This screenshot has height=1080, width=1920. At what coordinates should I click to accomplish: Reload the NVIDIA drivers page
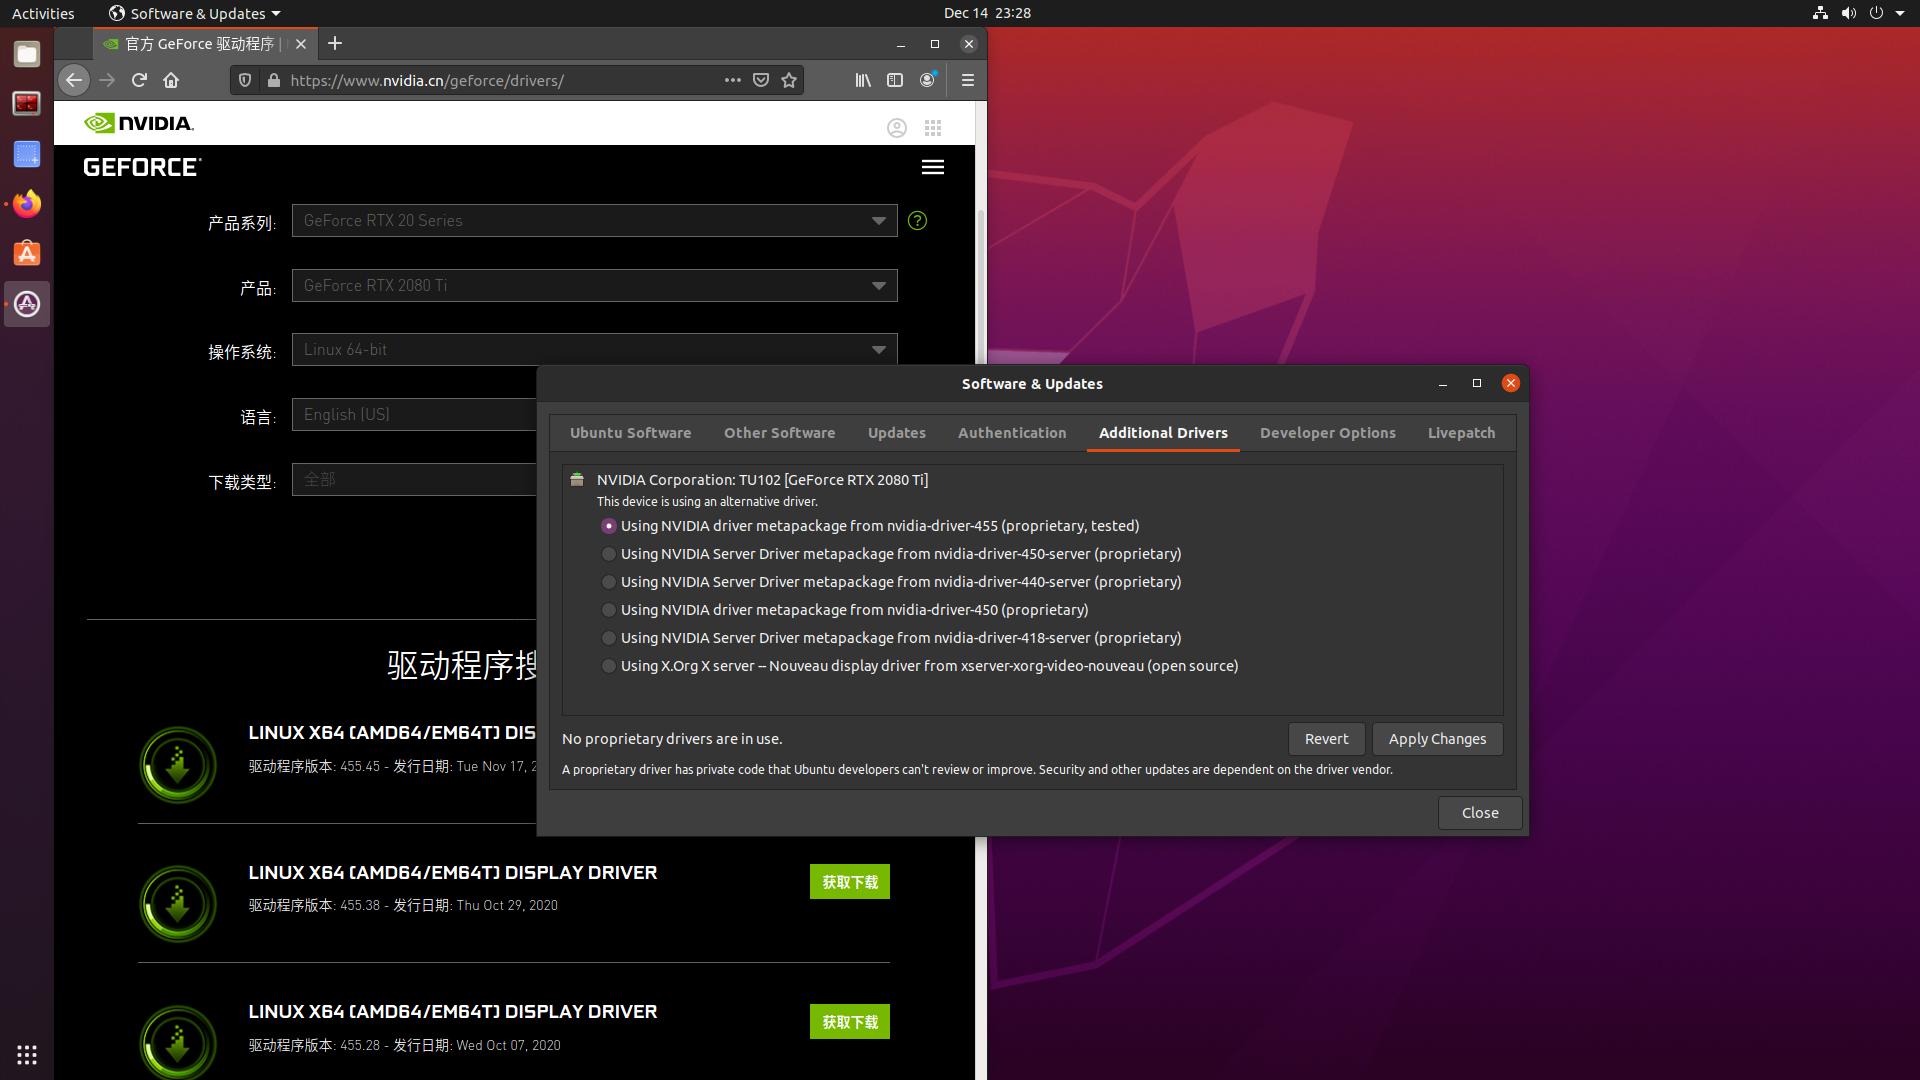point(139,80)
